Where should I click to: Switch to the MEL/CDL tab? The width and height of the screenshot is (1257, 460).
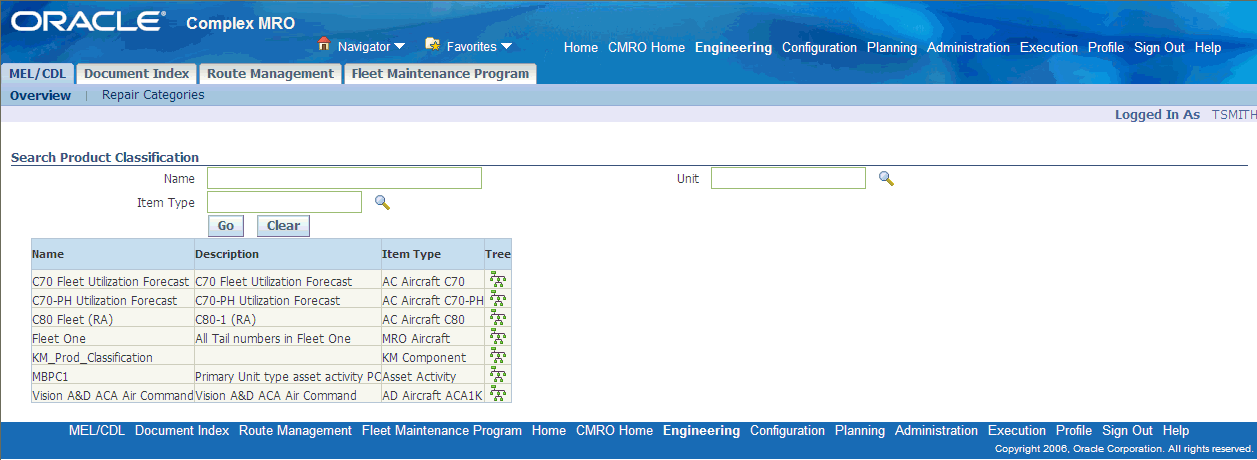[x=37, y=73]
